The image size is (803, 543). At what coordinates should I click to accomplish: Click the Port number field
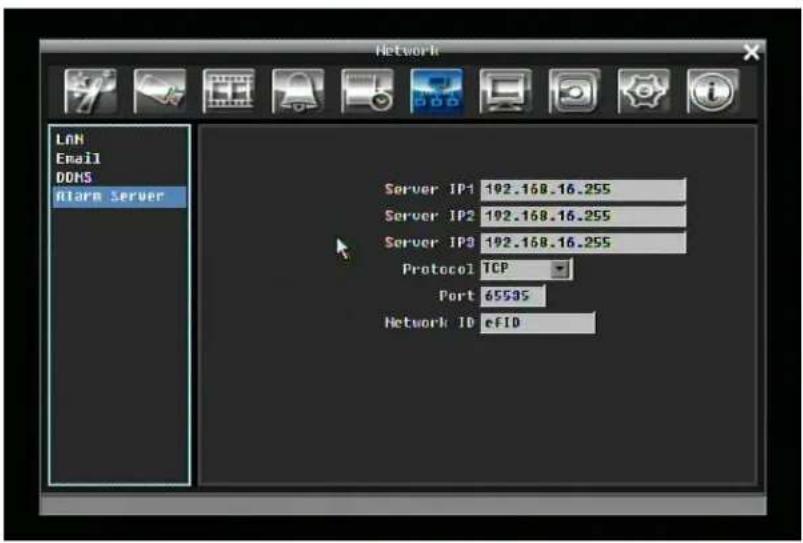(513, 296)
